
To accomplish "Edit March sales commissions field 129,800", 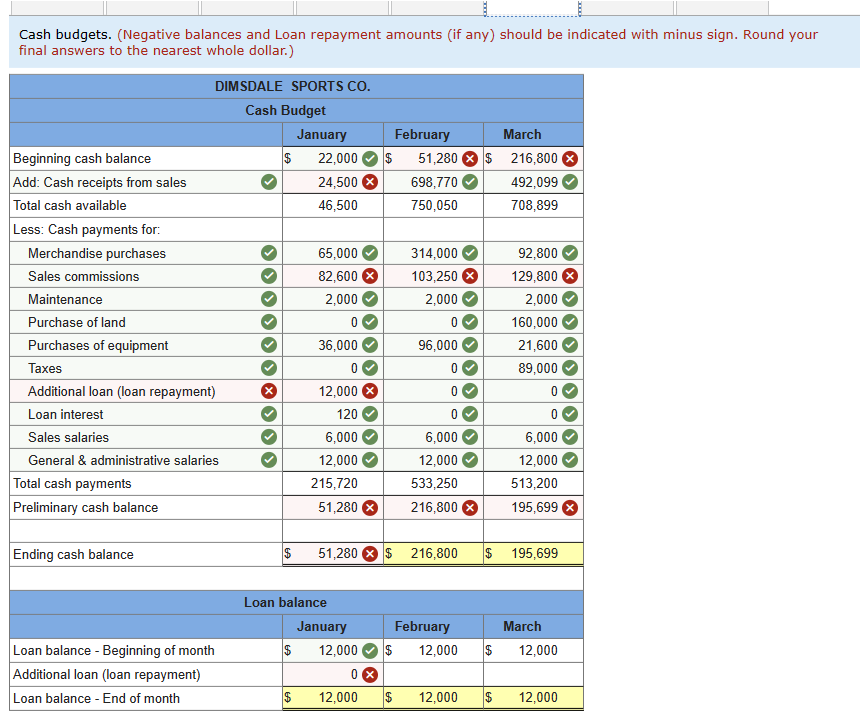I will 533,276.
